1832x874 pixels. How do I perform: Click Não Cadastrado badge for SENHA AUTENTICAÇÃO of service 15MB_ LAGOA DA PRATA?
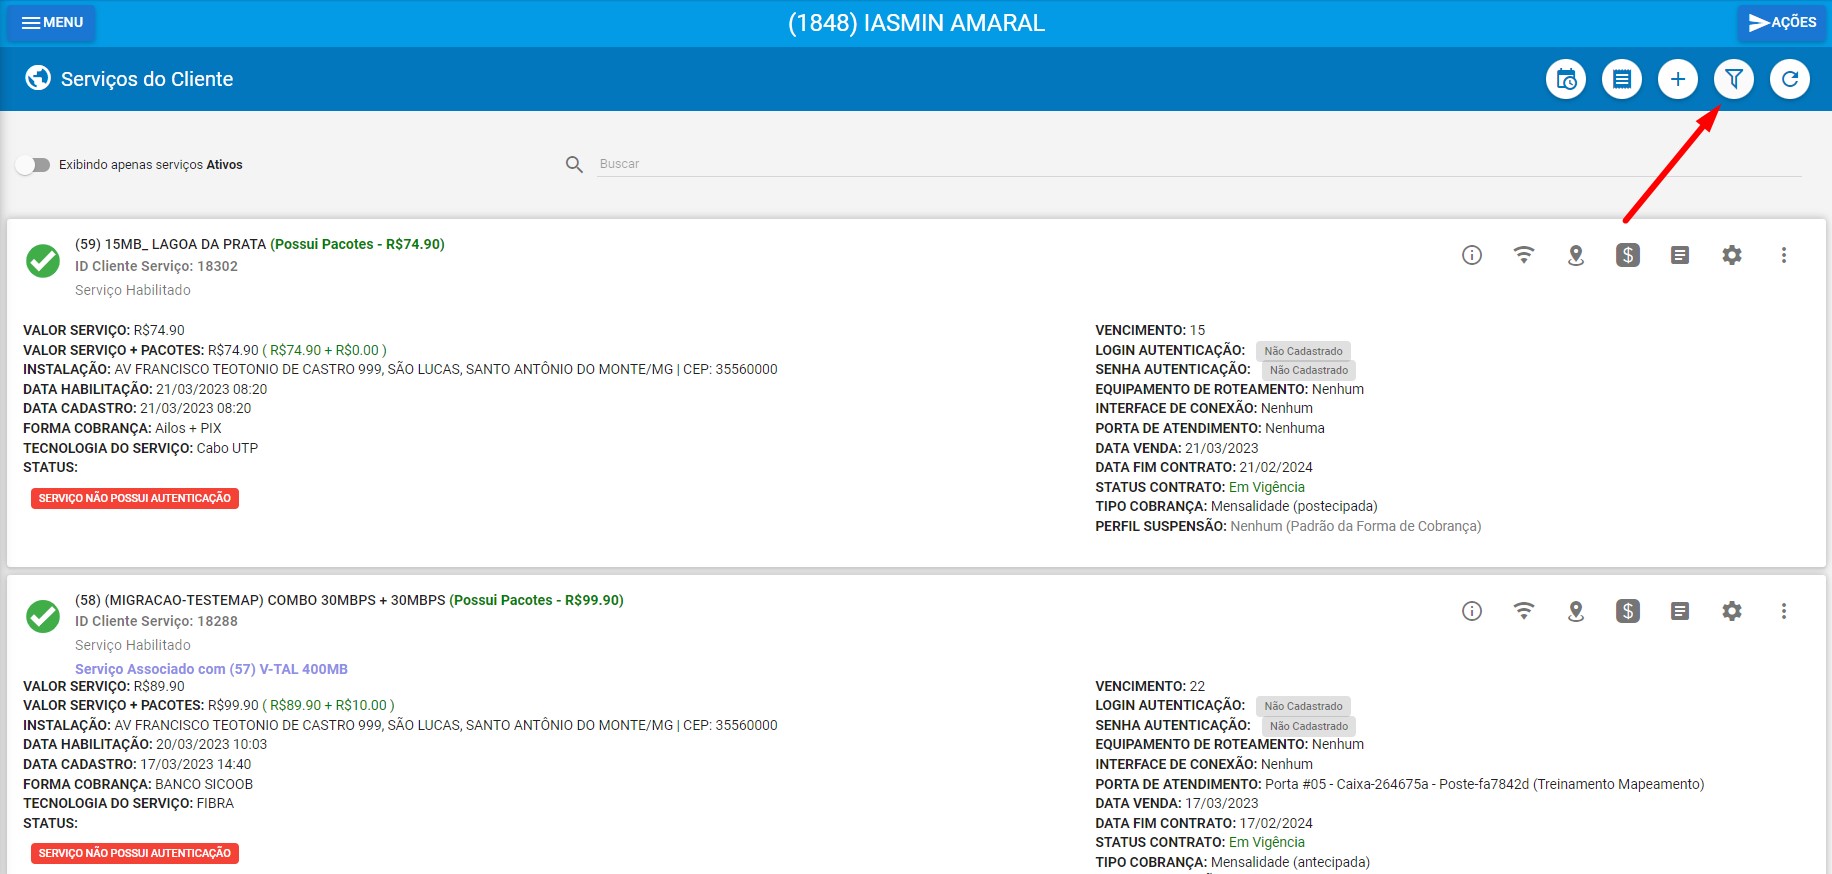click(x=1309, y=370)
